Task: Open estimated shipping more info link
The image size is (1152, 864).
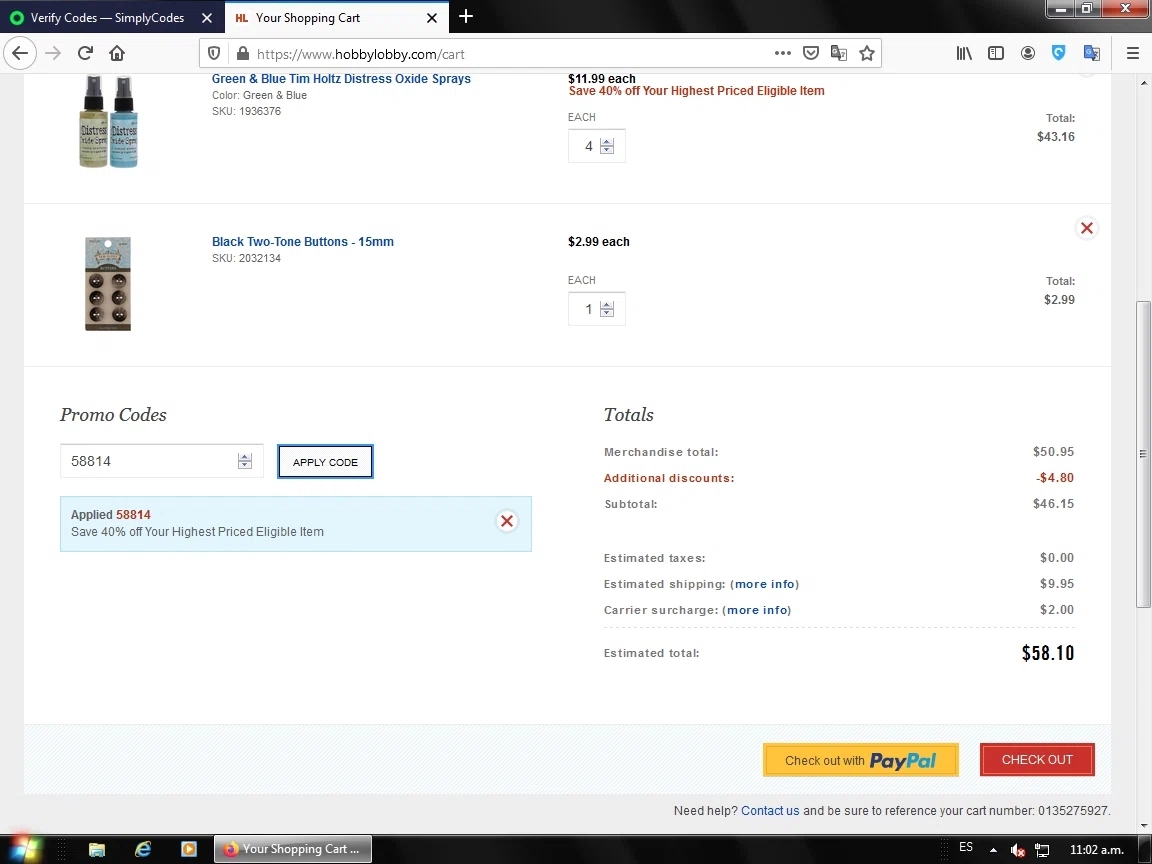Action: [x=765, y=584]
